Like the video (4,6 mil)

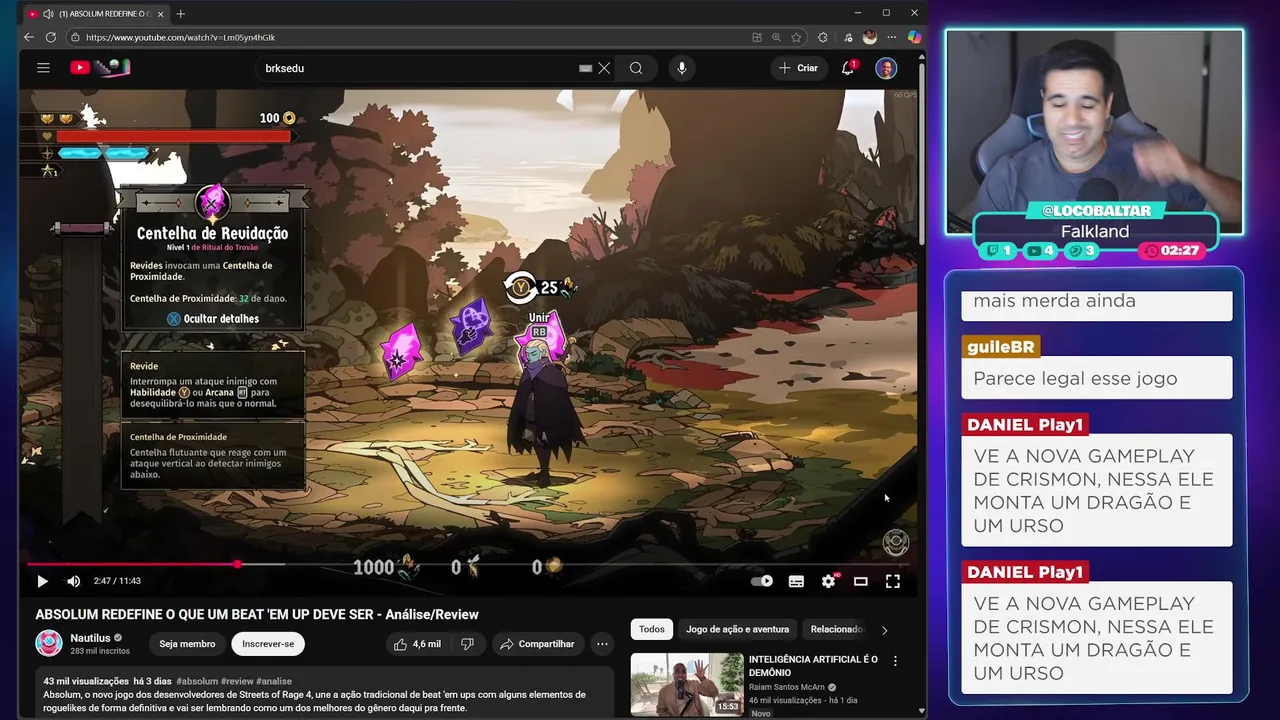(418, 644)
